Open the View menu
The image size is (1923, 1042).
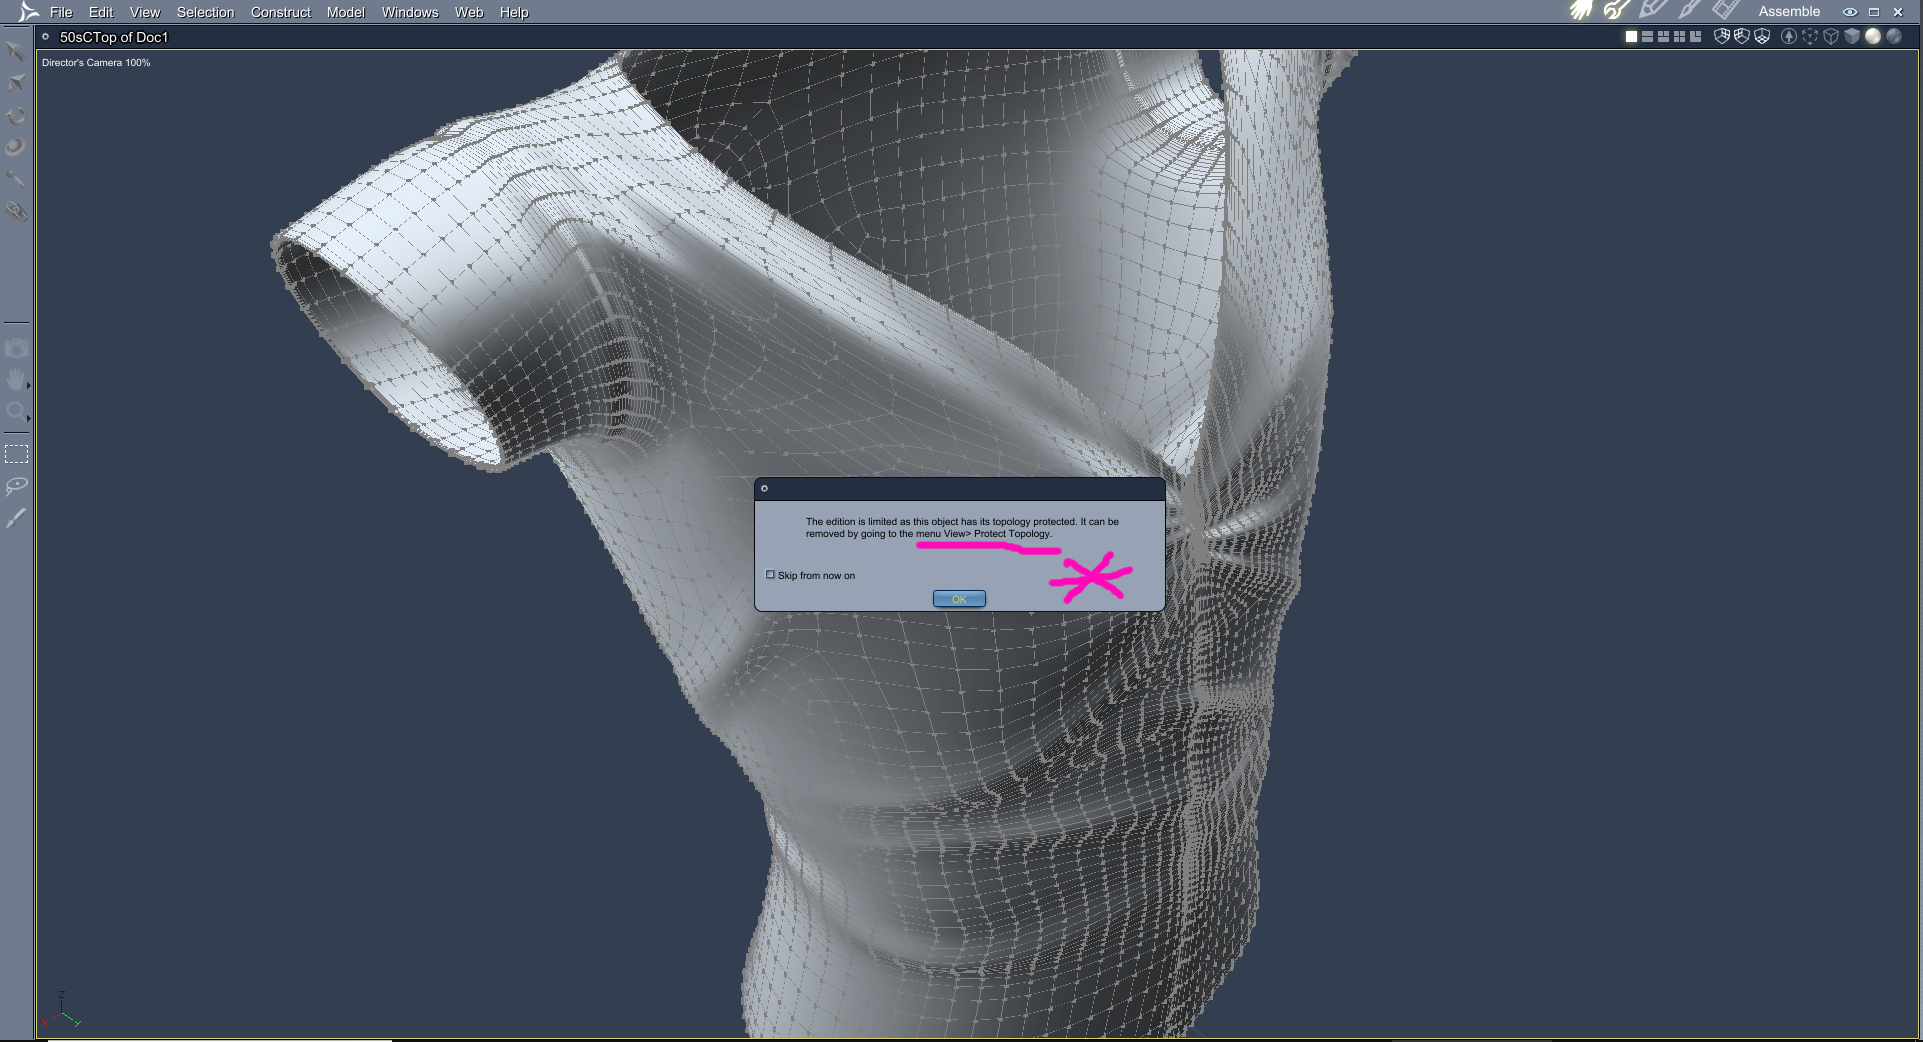pos(145,12)
